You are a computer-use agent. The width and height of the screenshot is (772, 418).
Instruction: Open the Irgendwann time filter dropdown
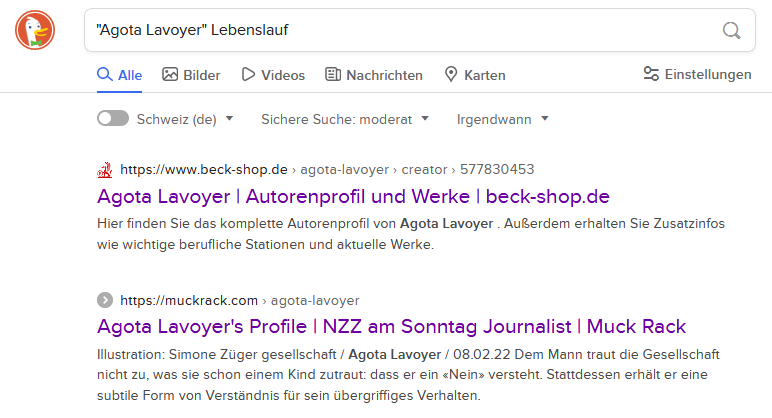(503, 119)
